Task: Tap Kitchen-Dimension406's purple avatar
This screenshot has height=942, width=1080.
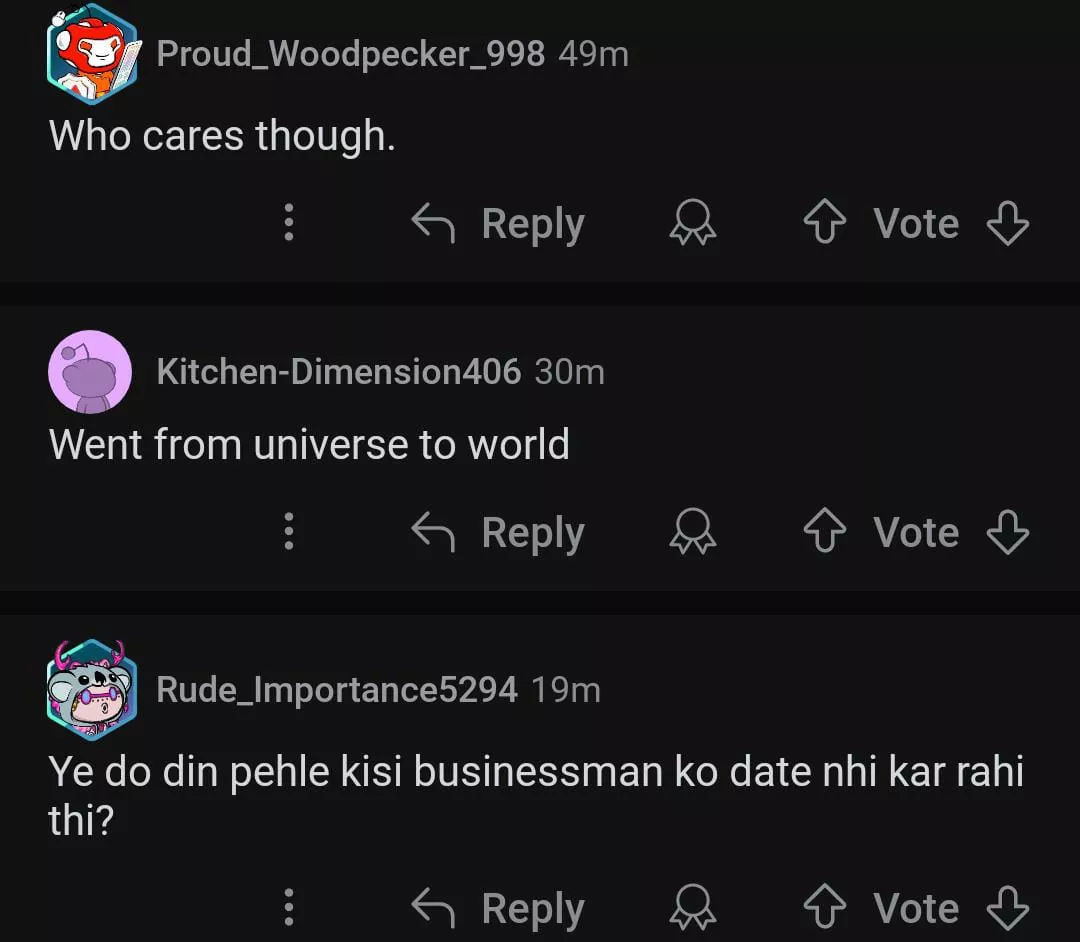Action: click(x=90, y=372)
